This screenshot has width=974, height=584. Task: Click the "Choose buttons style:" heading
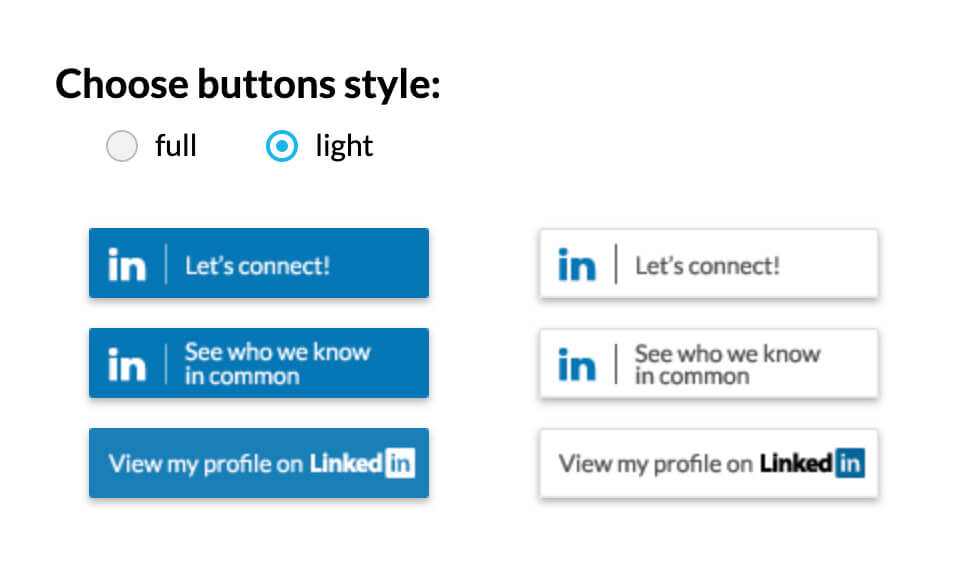coord(248,84)
